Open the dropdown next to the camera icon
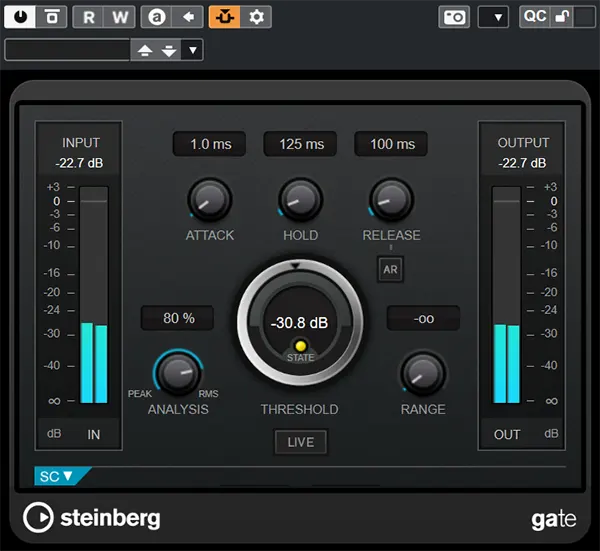 click(494, 17)
